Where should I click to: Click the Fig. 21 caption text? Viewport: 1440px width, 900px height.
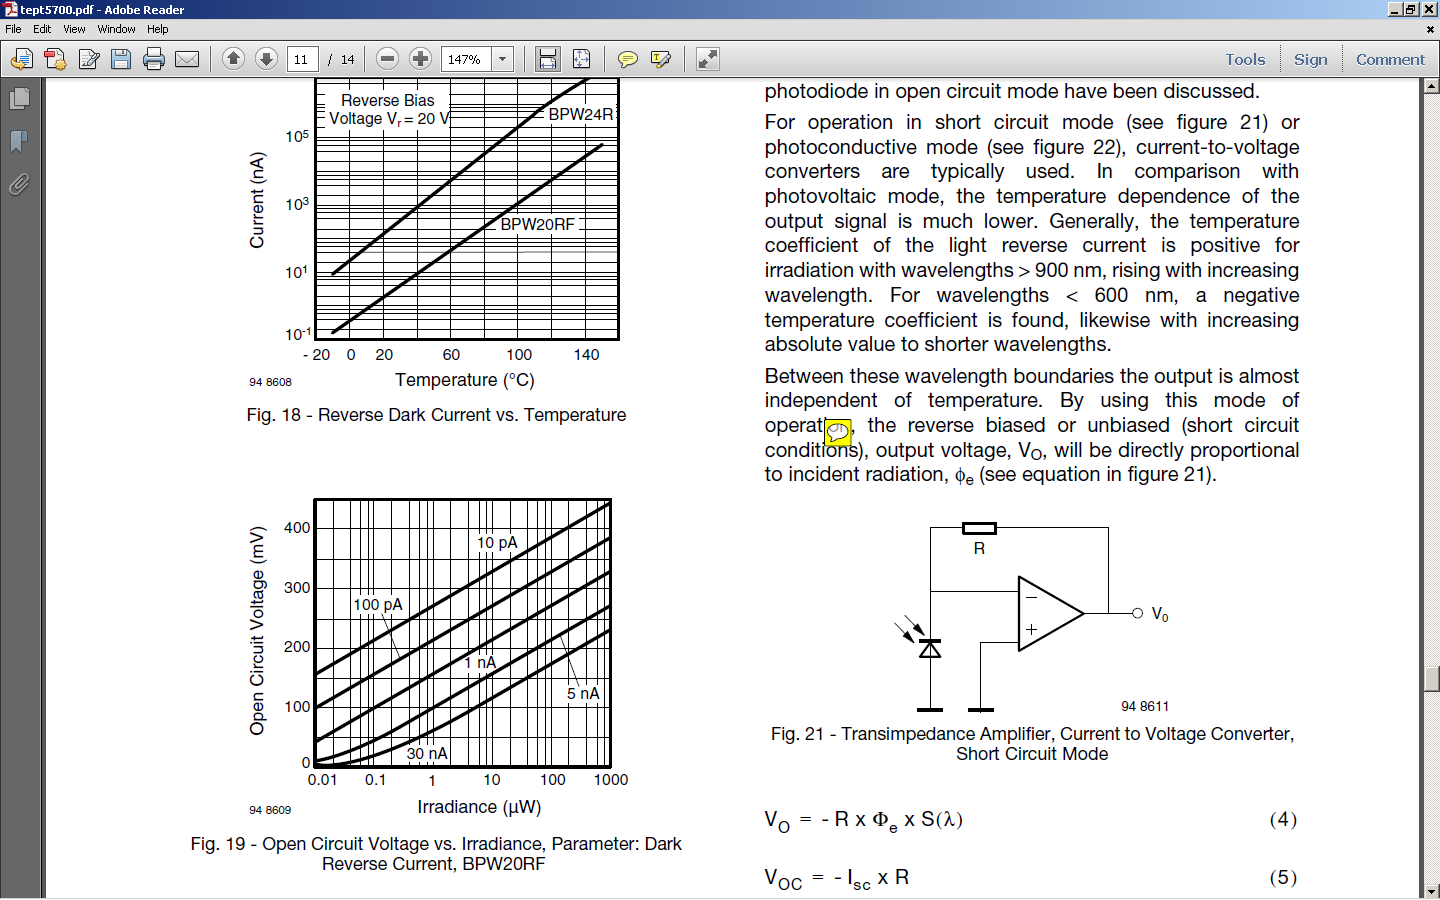coord(1032,744)
